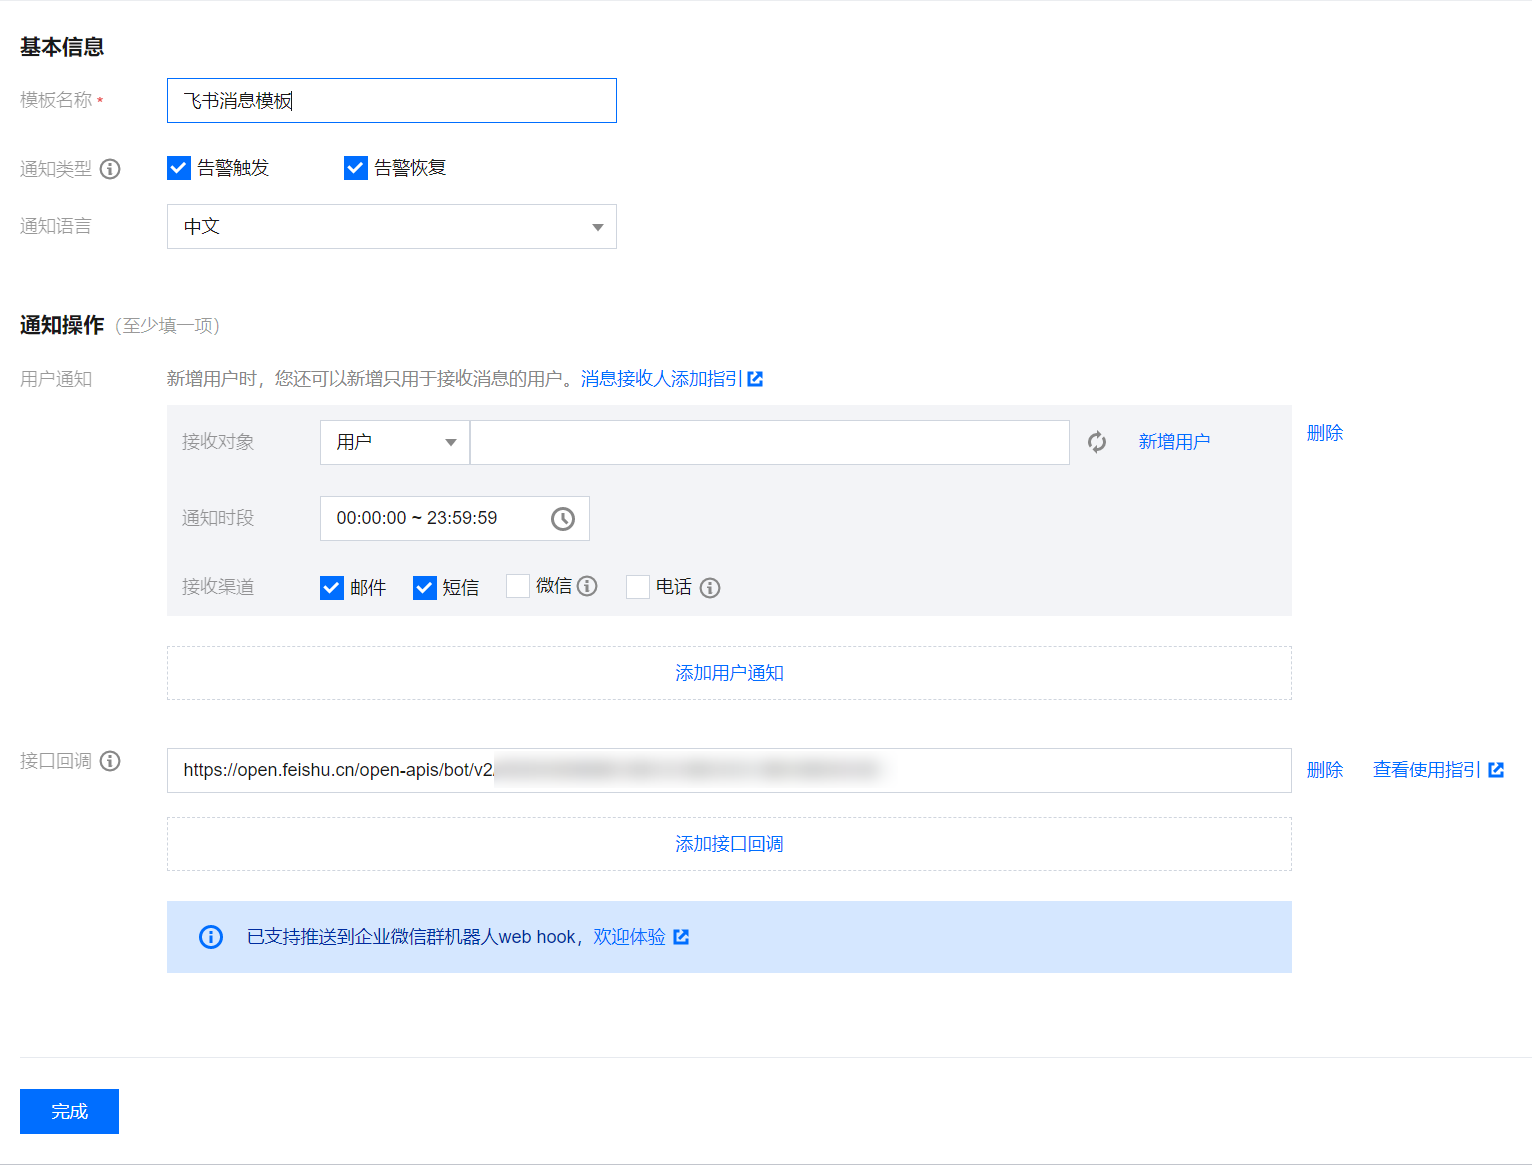Click external-link icon after 欢迎体验
The height and width of the screenshot is (1165, 1532).
point(681,937)
